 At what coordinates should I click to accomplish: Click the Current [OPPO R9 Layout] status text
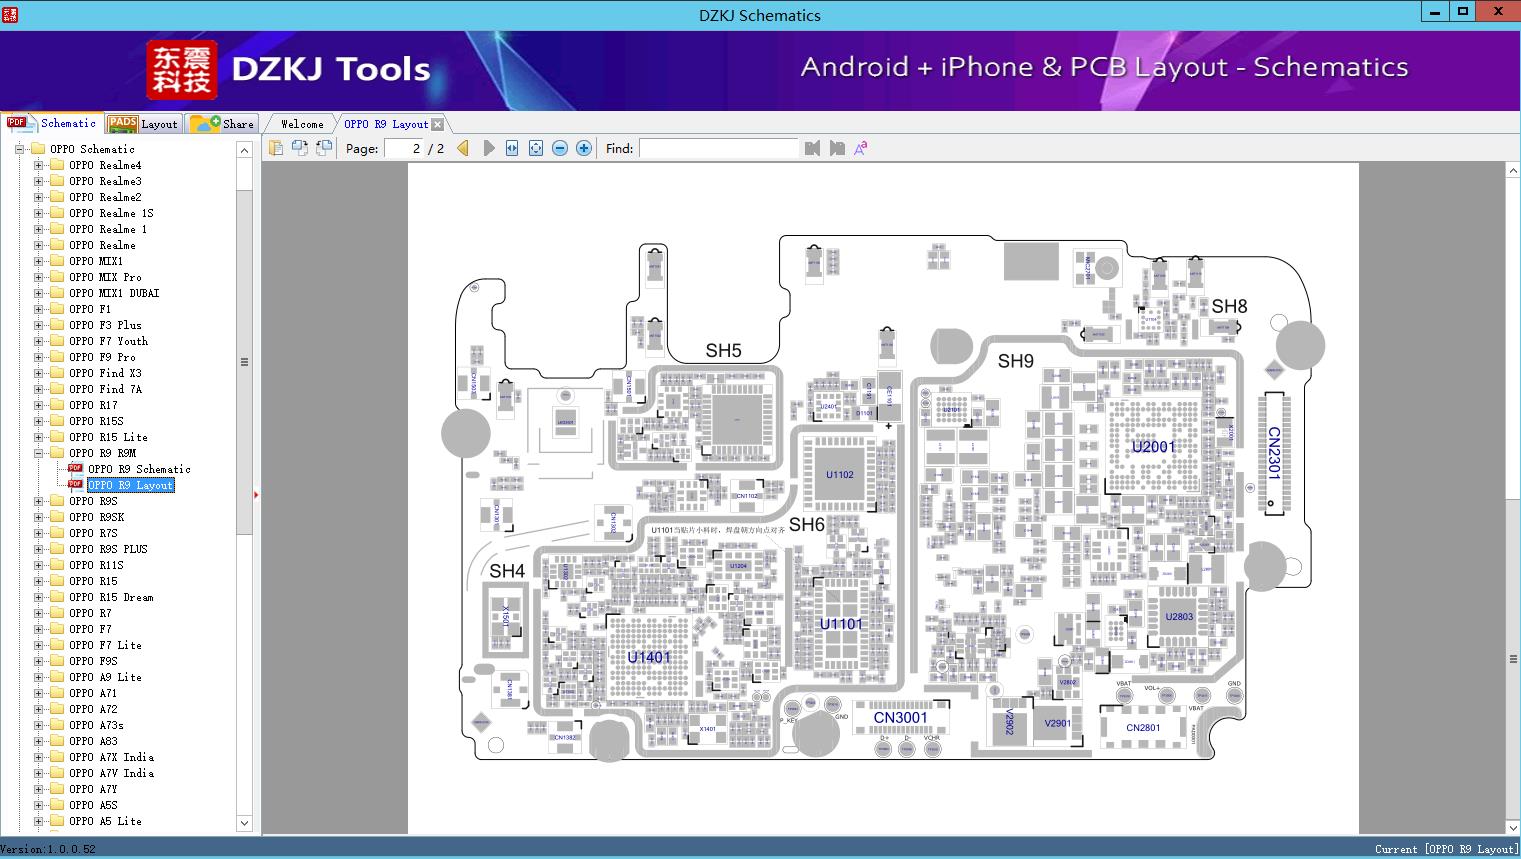(x=1446, y=849)
